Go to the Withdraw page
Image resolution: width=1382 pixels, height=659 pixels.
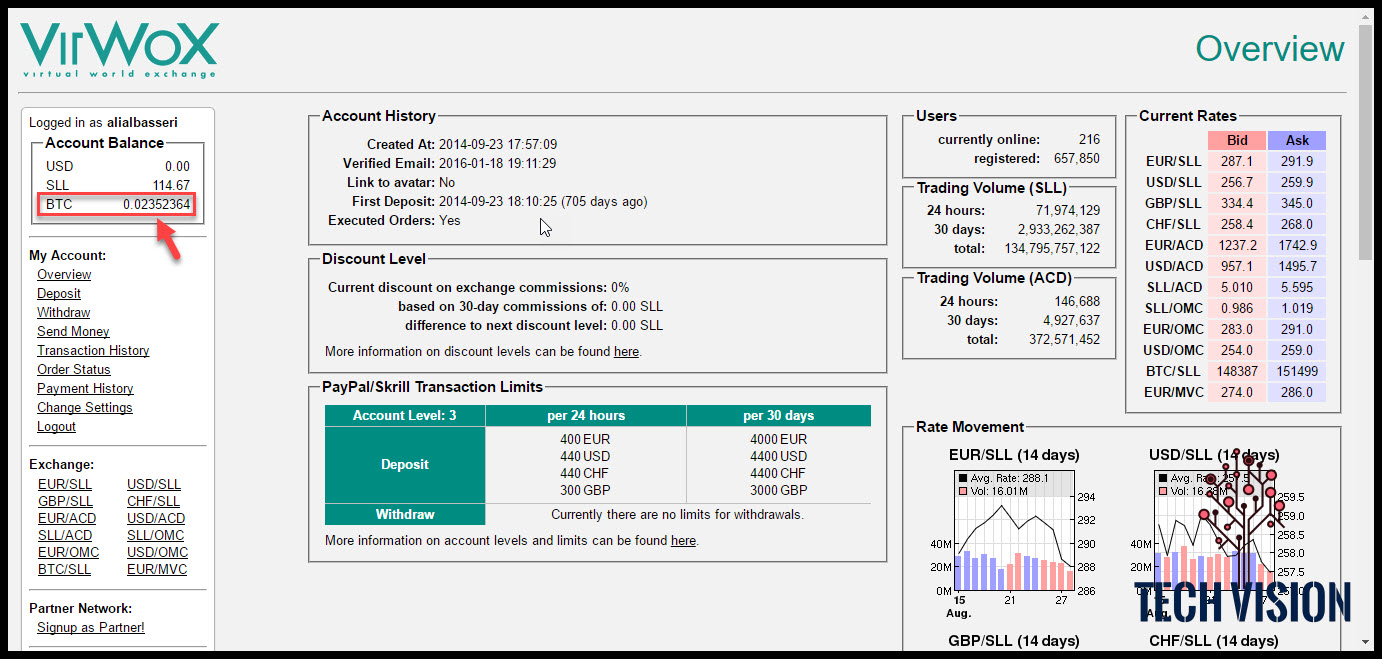pos(64,312)
